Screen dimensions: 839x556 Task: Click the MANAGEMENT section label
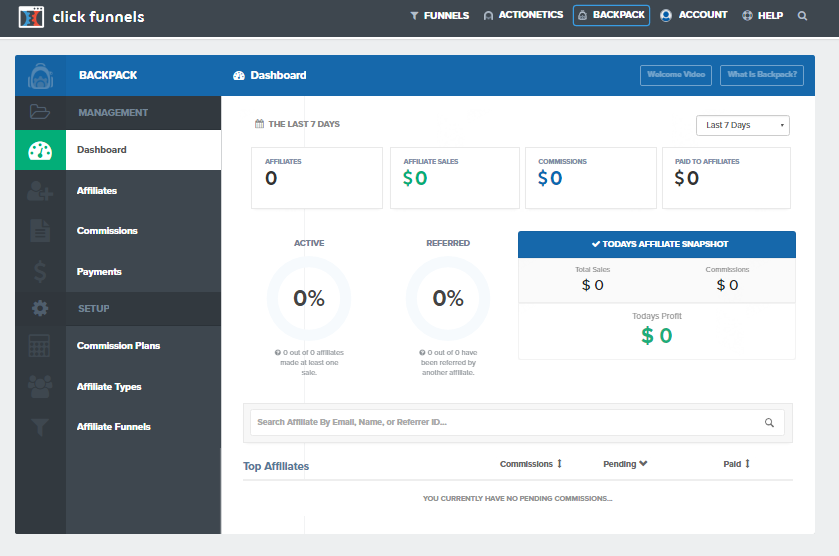pos(113,112)
